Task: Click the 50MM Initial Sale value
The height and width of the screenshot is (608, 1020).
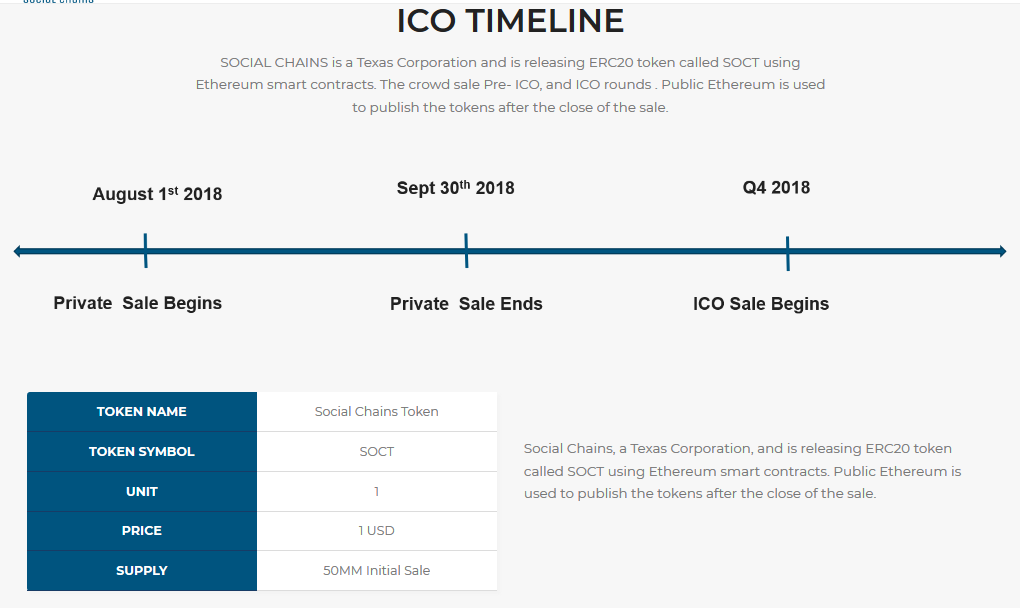Action: coord(377,570)
